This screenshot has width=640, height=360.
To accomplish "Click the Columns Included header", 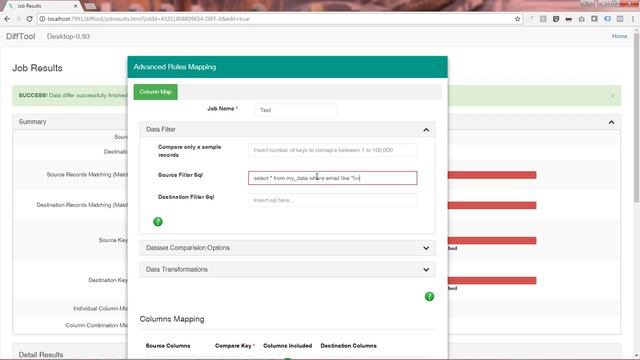I will point(288,346).
